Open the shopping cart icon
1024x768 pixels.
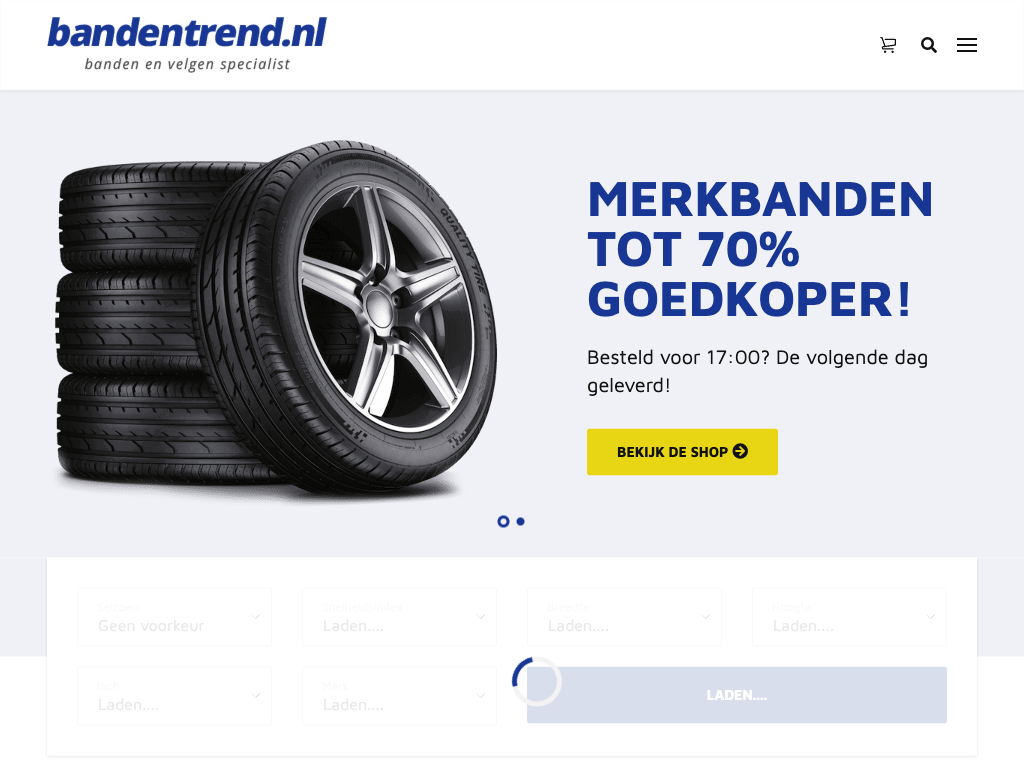click(888, 45)
